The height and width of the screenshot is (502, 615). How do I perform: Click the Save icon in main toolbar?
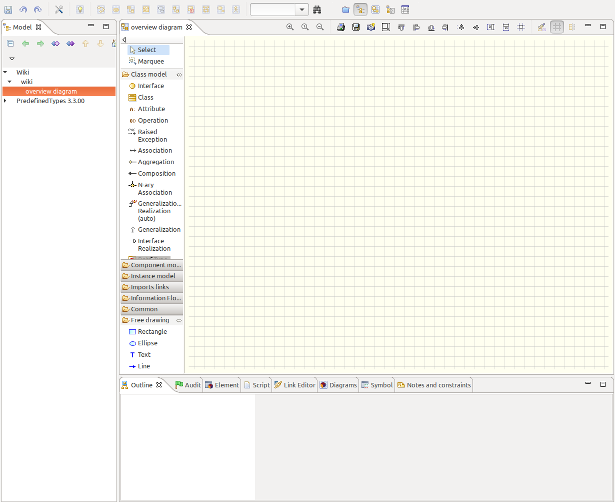(7, 9)
